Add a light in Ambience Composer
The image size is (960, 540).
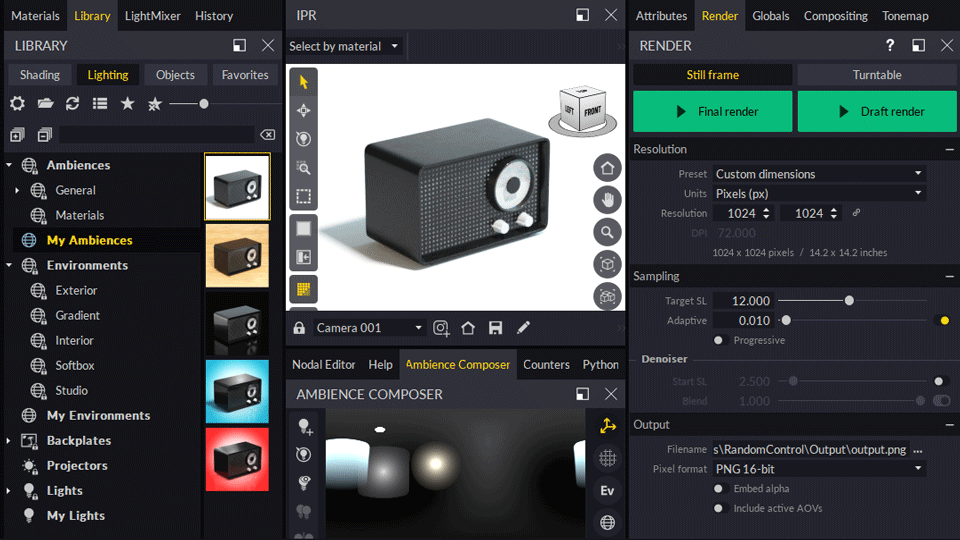(305, 426)
